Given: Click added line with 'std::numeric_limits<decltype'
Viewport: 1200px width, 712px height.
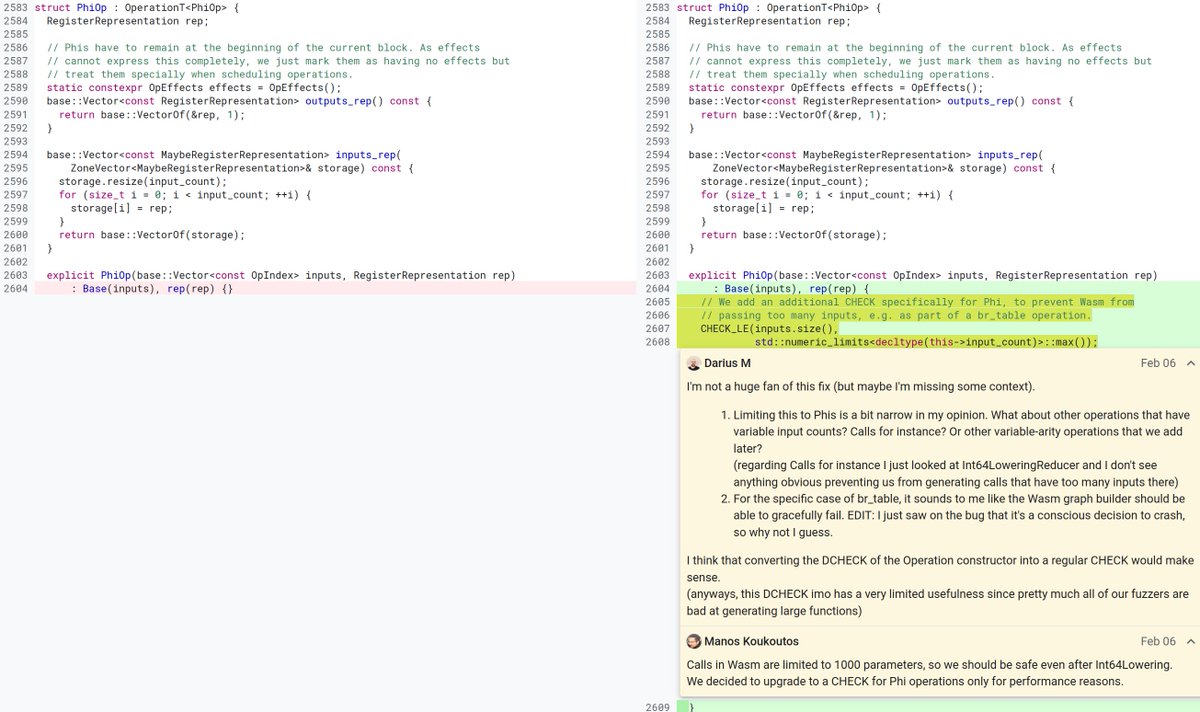Looking at the screenshot, I should click(x=926, y=342).
